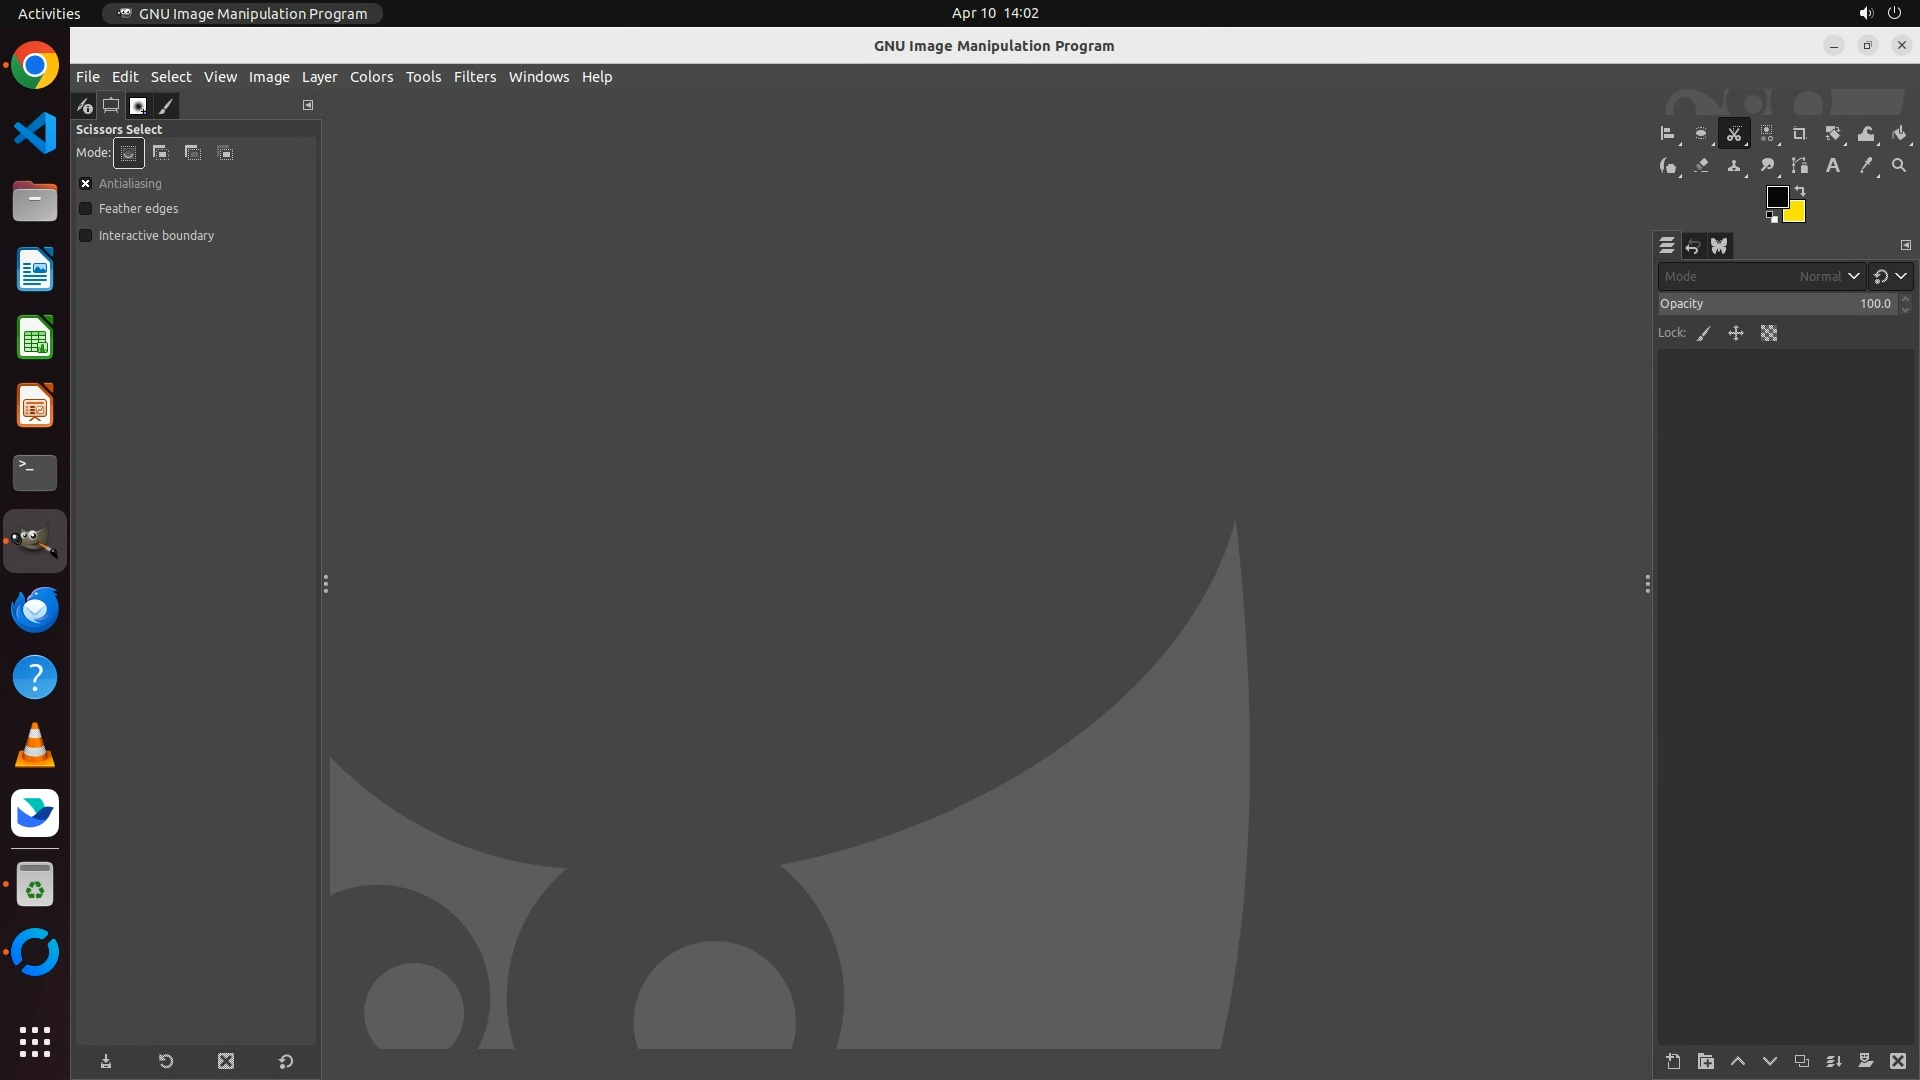
Task: Click the reset tool options button
Action: [x=285, y=1062]
